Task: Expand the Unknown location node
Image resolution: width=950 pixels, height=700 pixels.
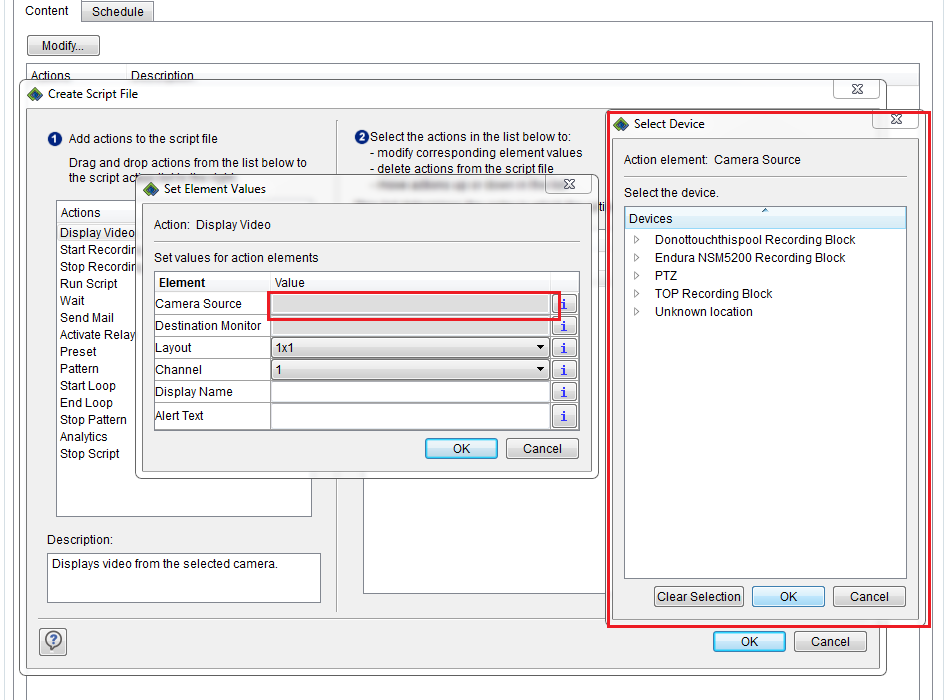Action: tap(636, 311)
